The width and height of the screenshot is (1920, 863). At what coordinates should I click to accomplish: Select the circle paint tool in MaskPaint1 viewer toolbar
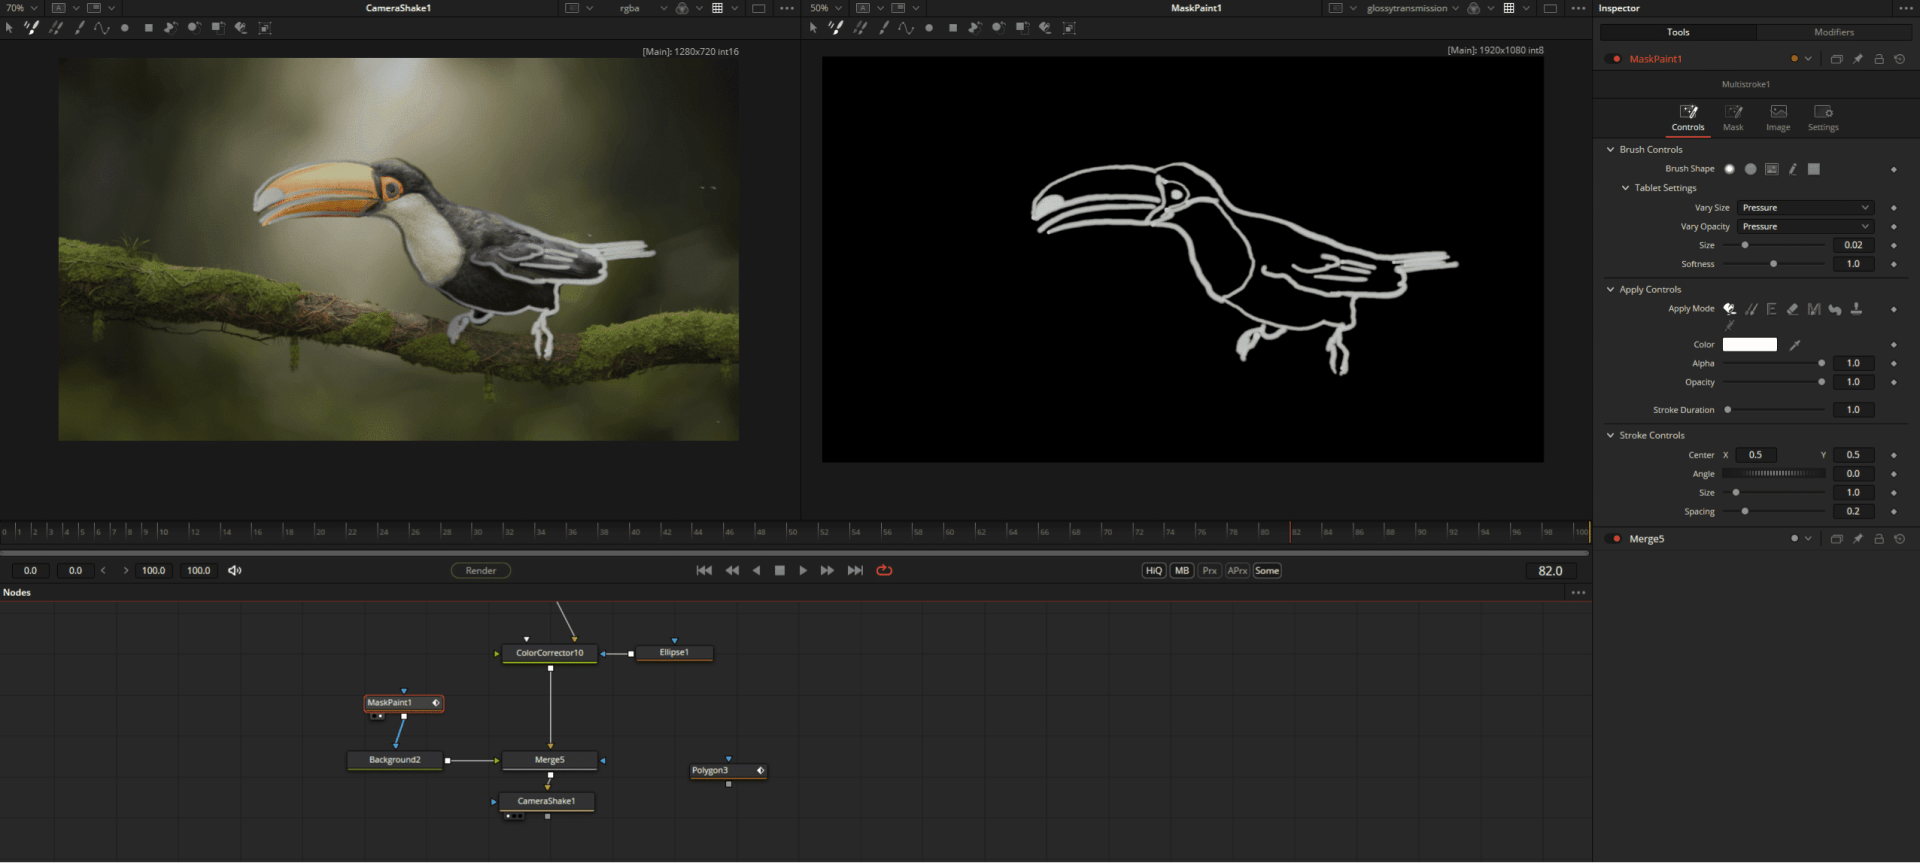pos(929,28)
